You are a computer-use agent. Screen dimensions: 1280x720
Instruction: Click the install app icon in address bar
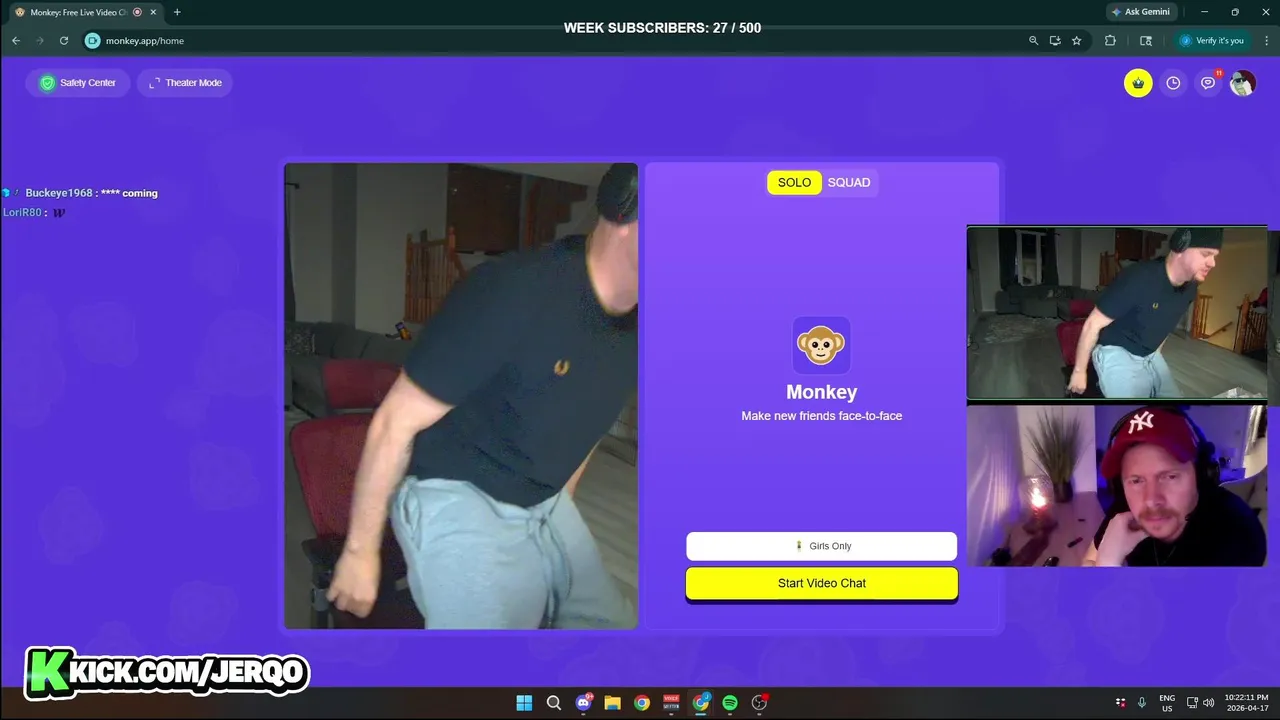pos(1055,41)
